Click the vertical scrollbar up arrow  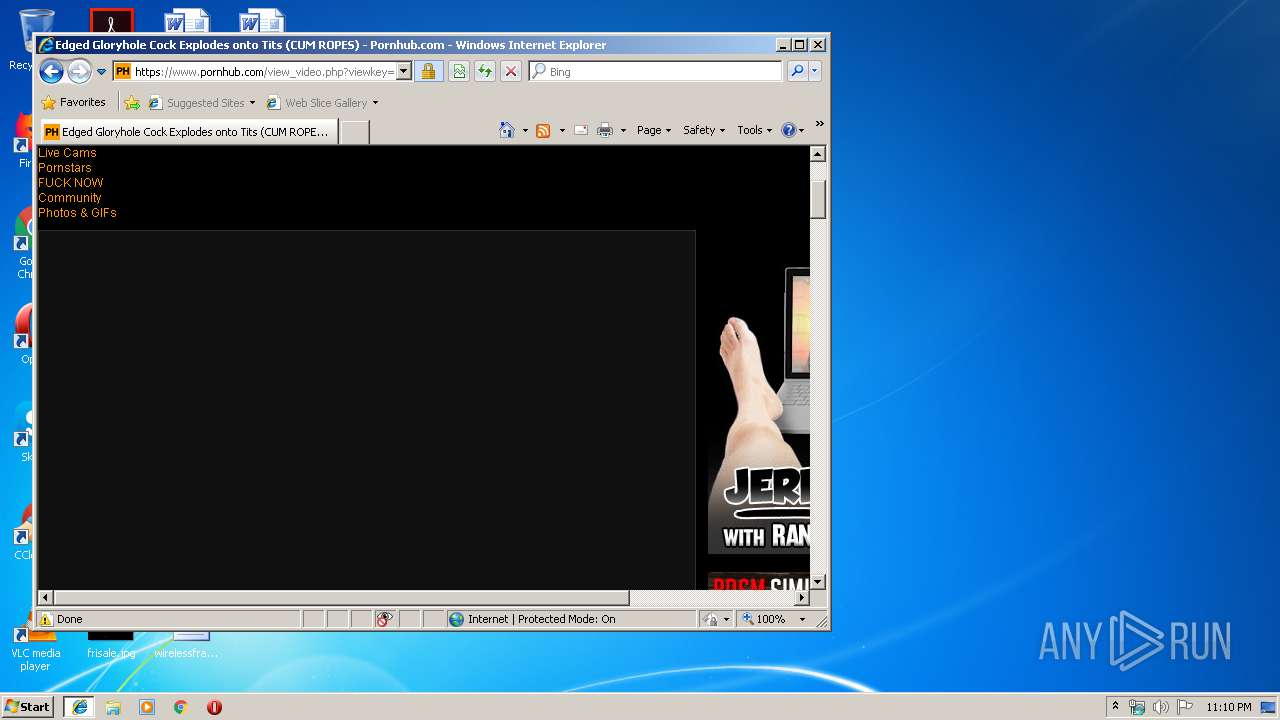tap(817, 154)
